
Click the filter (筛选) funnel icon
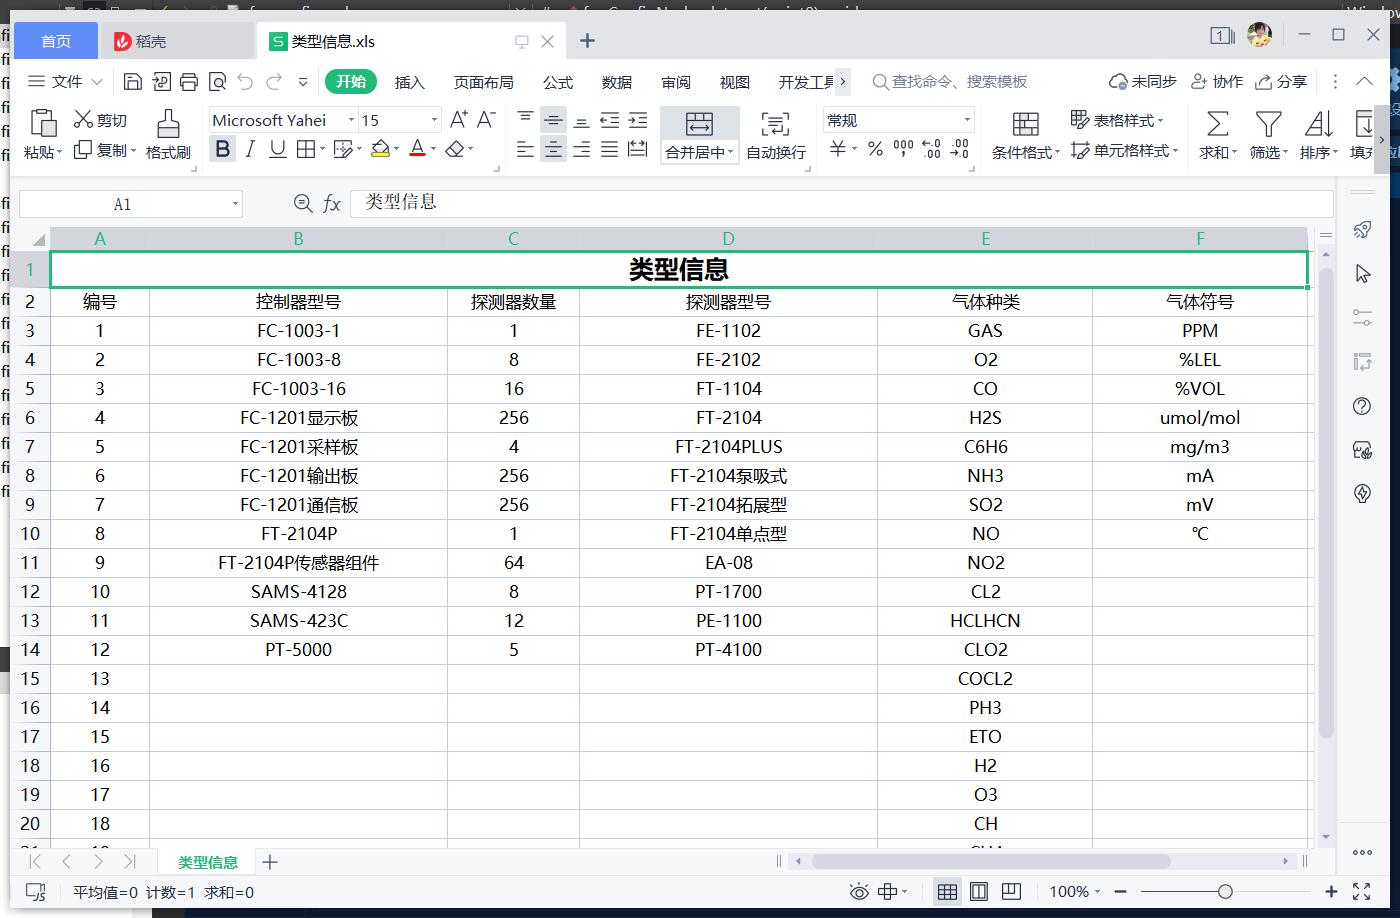point(1268,124)
